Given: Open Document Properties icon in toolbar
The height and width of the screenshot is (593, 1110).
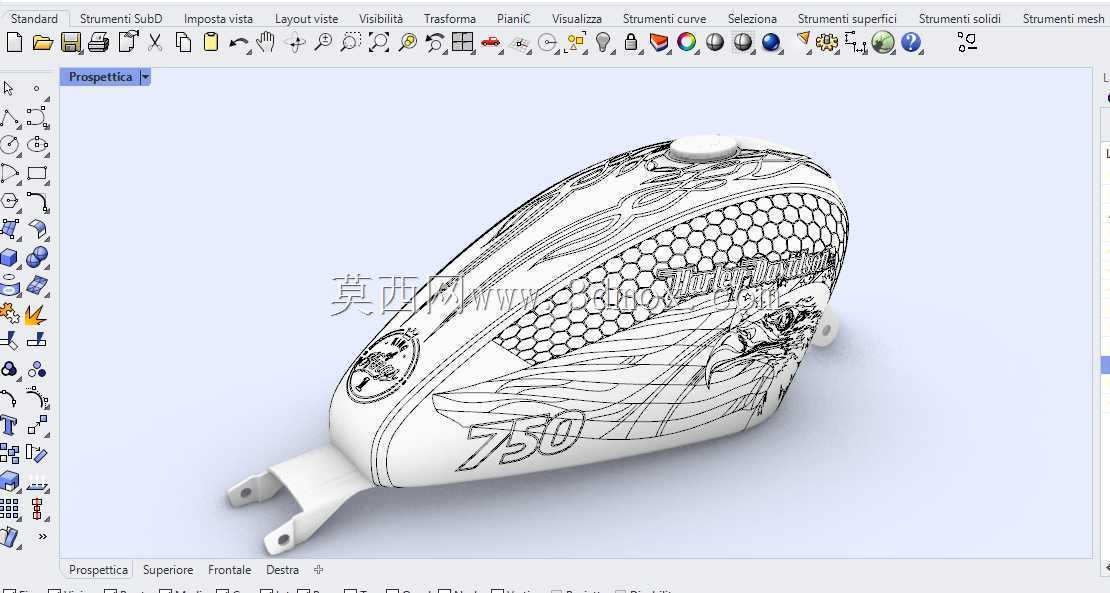Looking at the screenshot, I should (127, 42).
